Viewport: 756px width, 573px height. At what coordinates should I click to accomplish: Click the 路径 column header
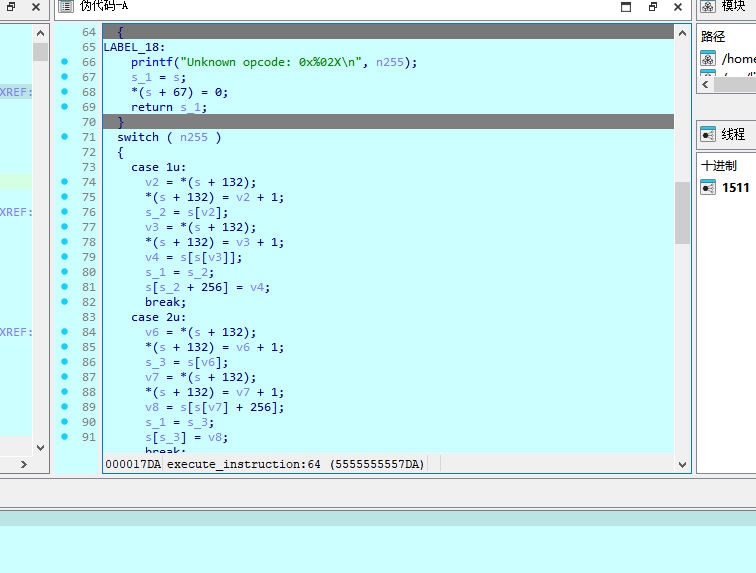pyautogui.click(x=713, y=36)
